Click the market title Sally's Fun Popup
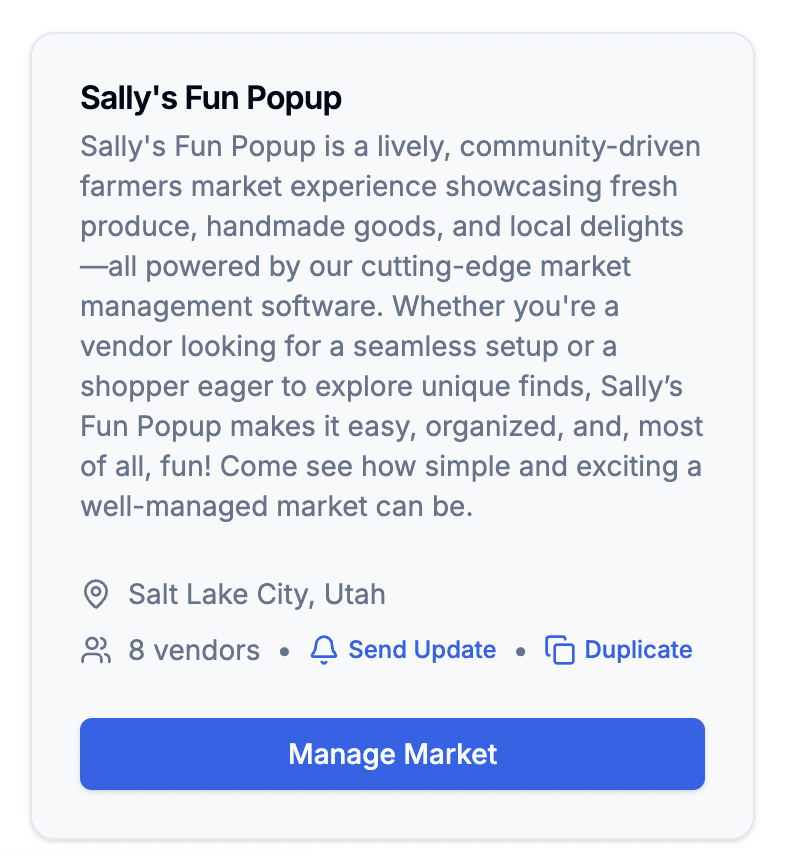This screenshot has width=790, height=856. 211,98
